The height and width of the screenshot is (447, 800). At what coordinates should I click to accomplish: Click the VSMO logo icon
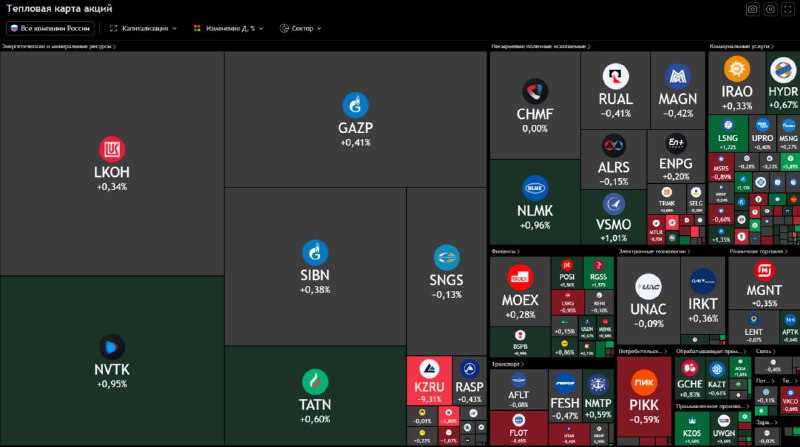pyautogui.click(x=613, y=204)
